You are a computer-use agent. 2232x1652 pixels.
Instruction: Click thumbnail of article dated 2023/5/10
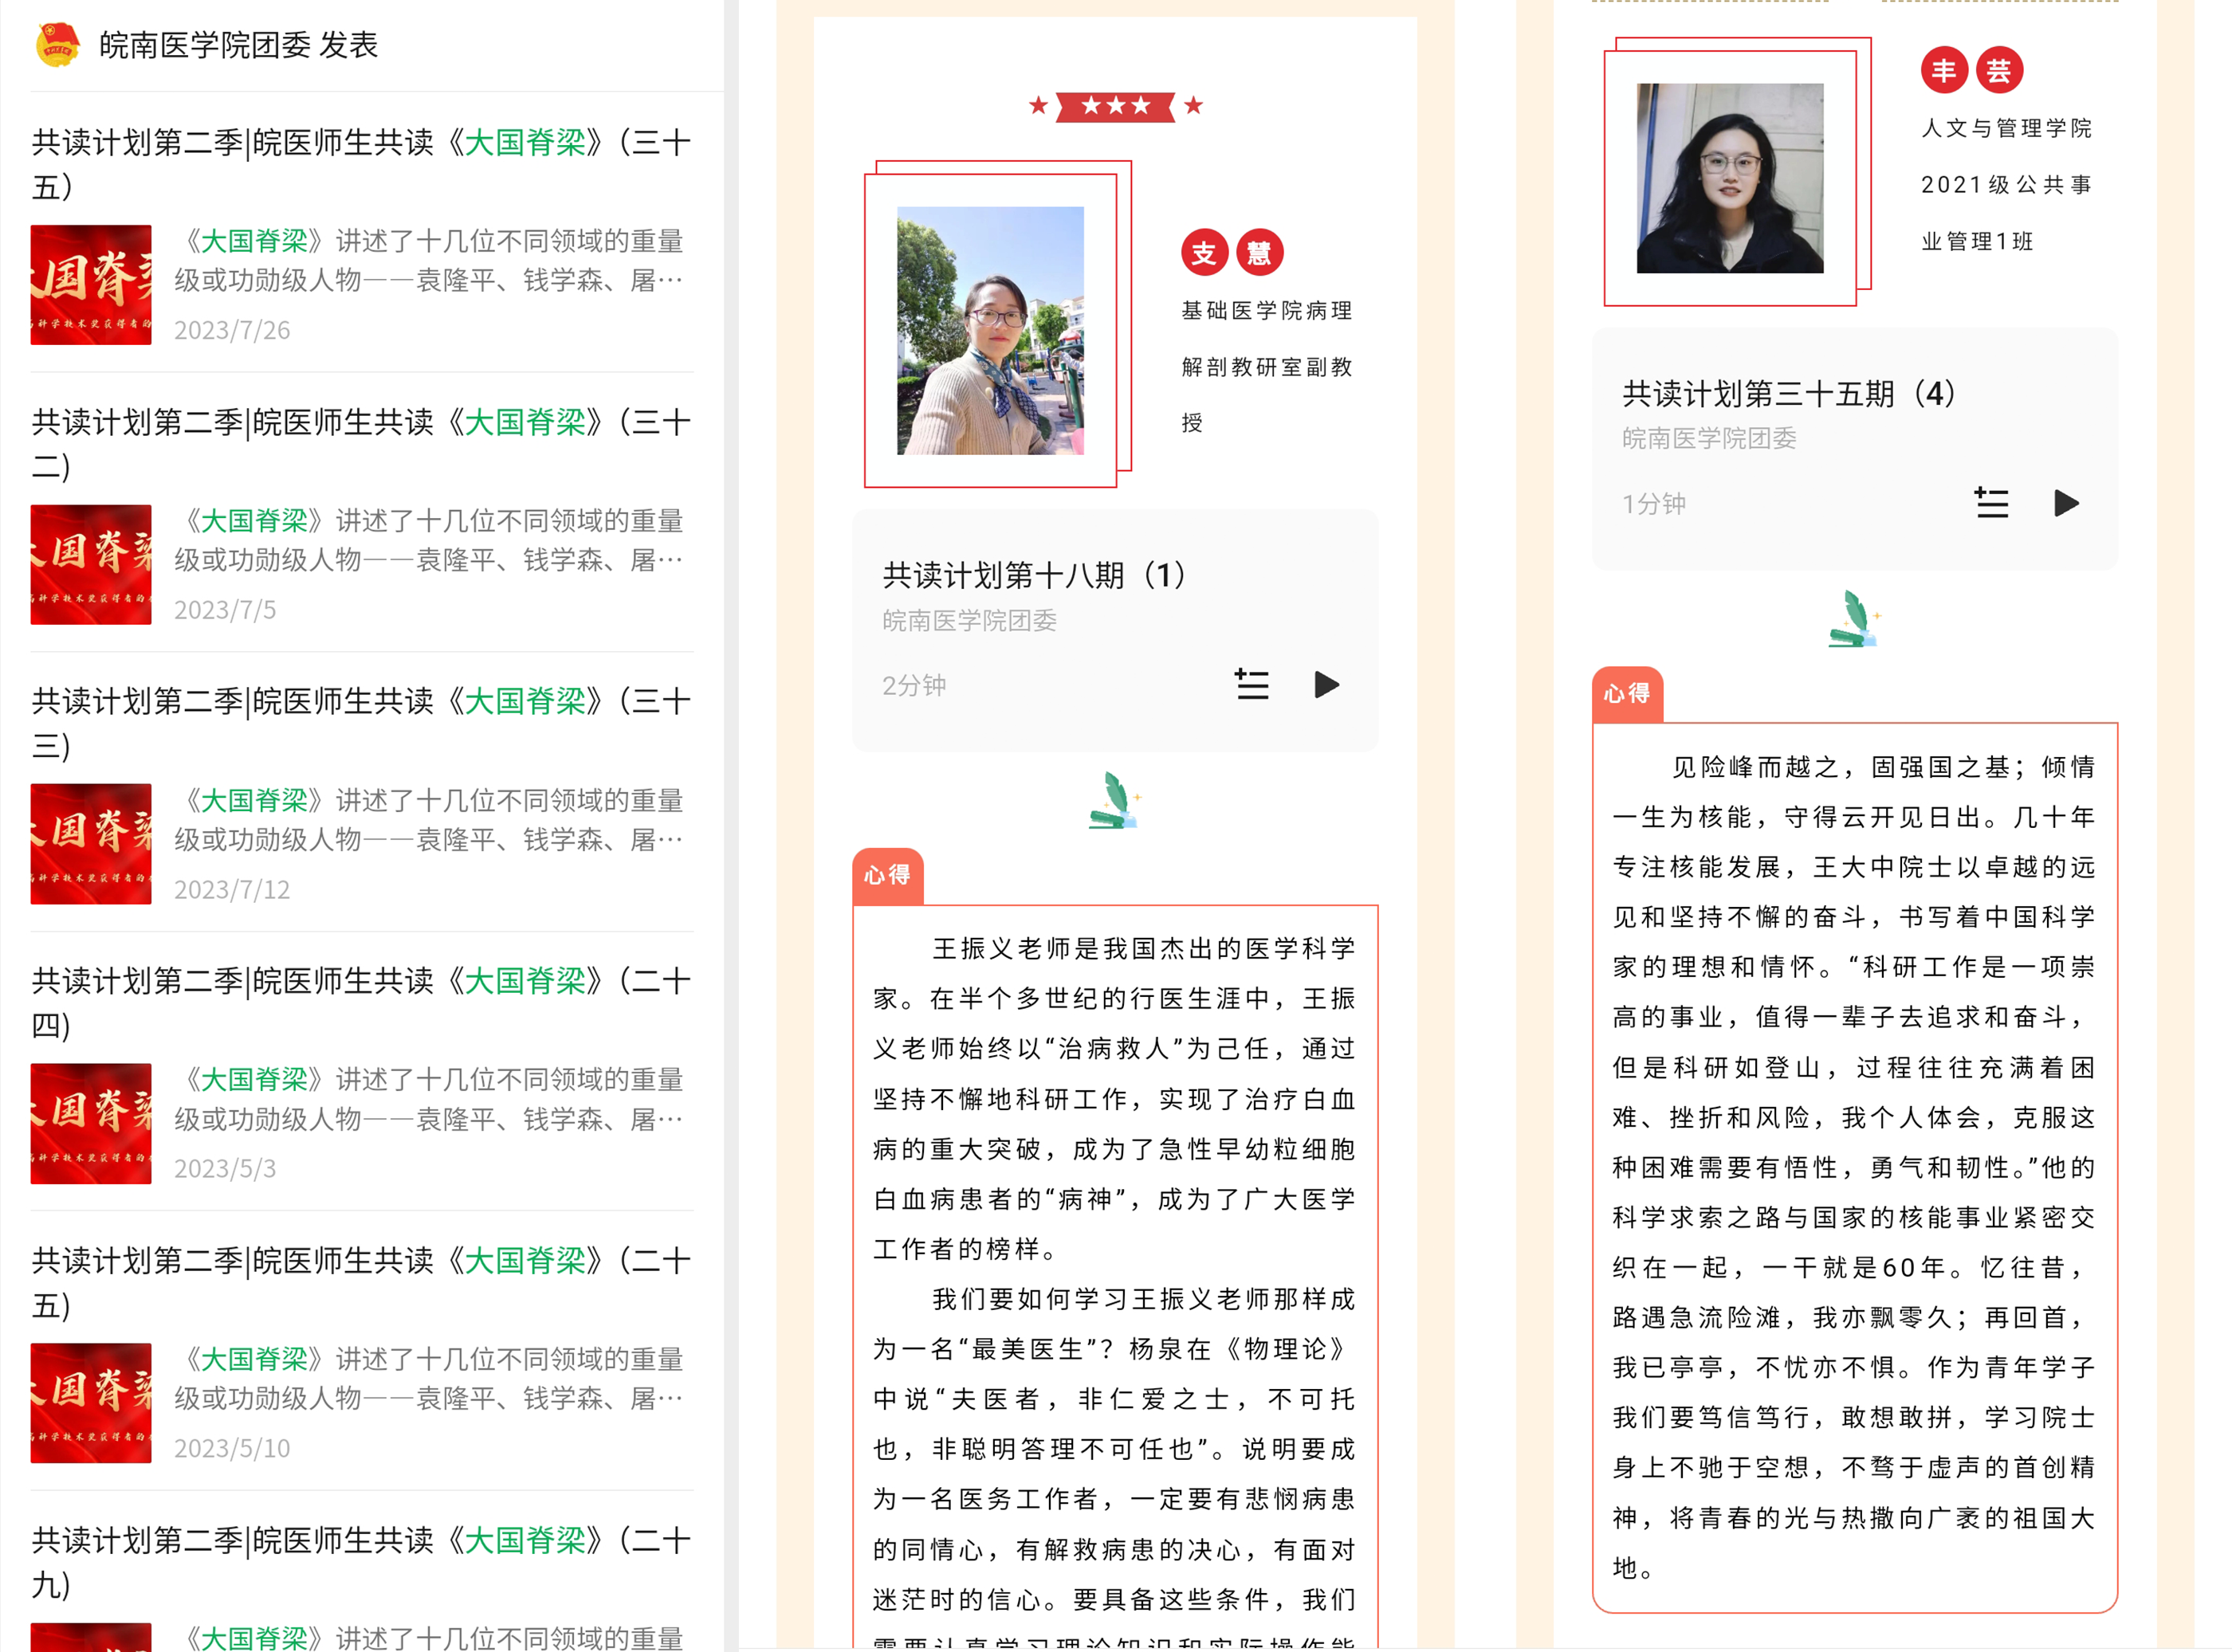click(91, 1403)
